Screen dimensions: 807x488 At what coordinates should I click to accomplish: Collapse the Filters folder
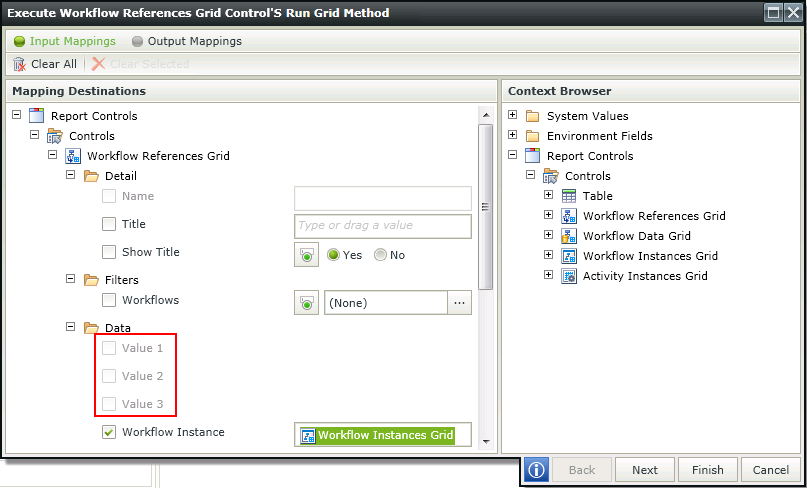[x=71, y=278]
